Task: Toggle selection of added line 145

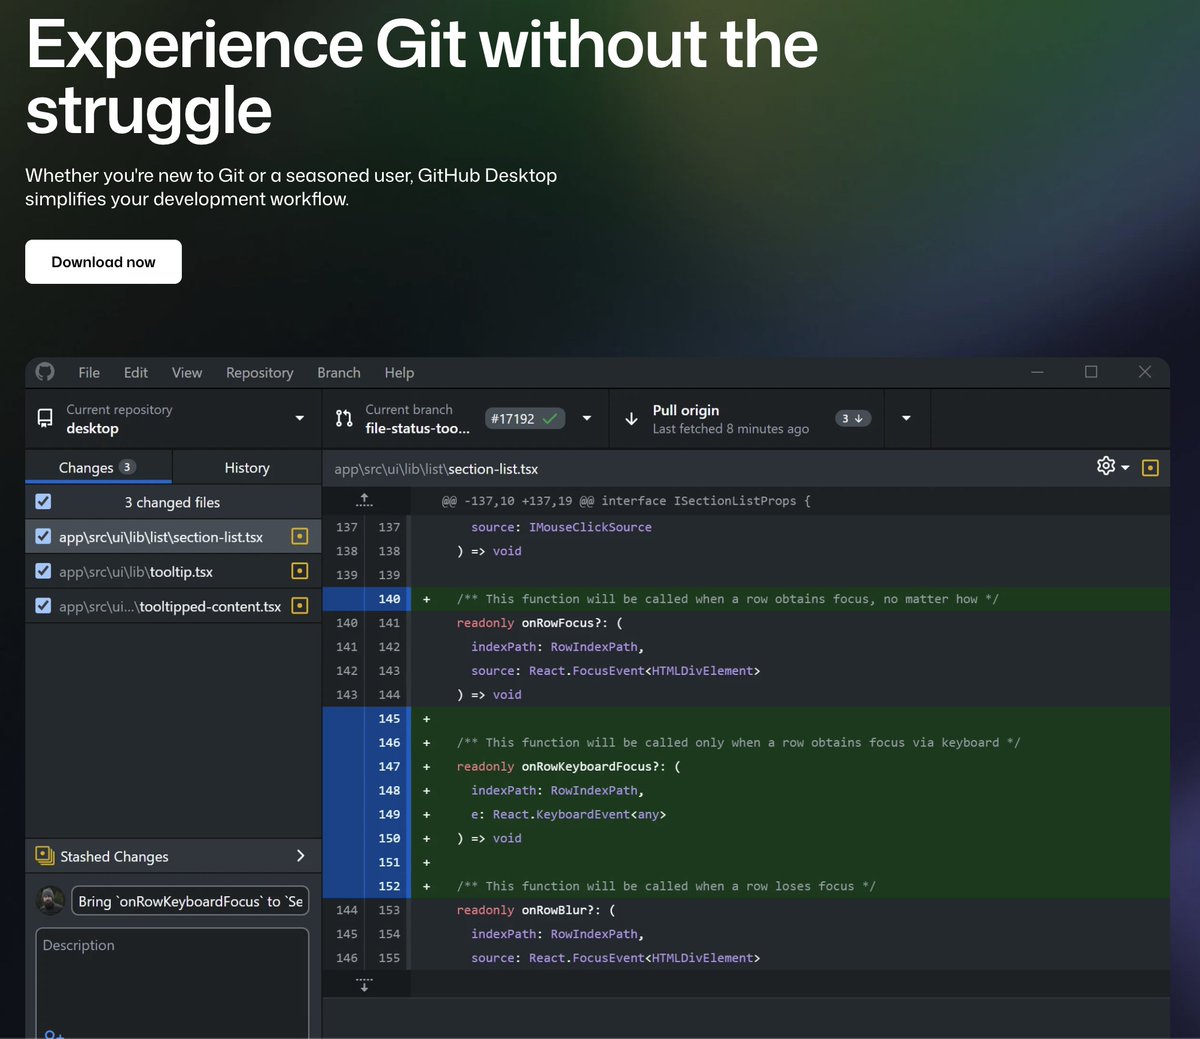Action: (x=366, y=719)
